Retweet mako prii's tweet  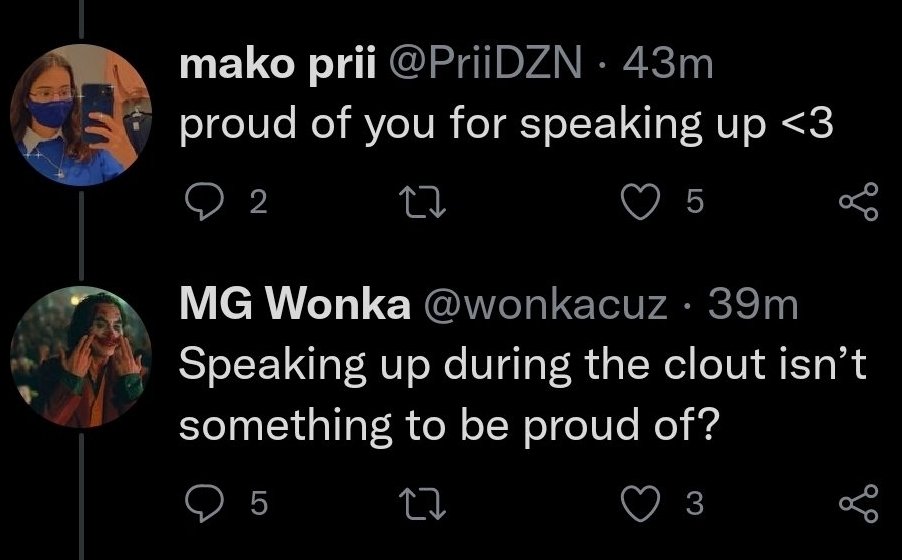(x=420, y=203)
